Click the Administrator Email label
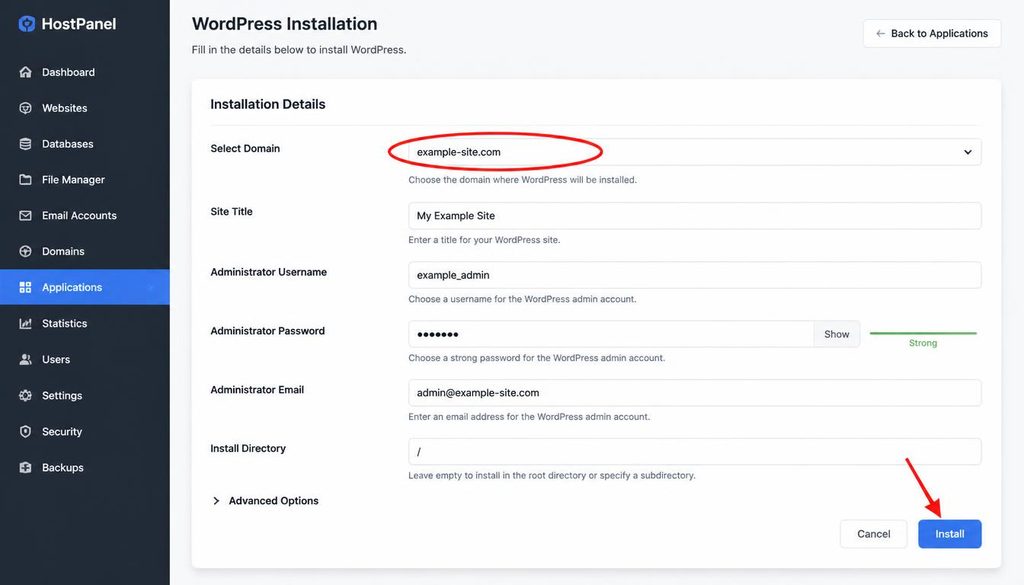The height and width of the screenshot is (585, 1024). [257, 390]
